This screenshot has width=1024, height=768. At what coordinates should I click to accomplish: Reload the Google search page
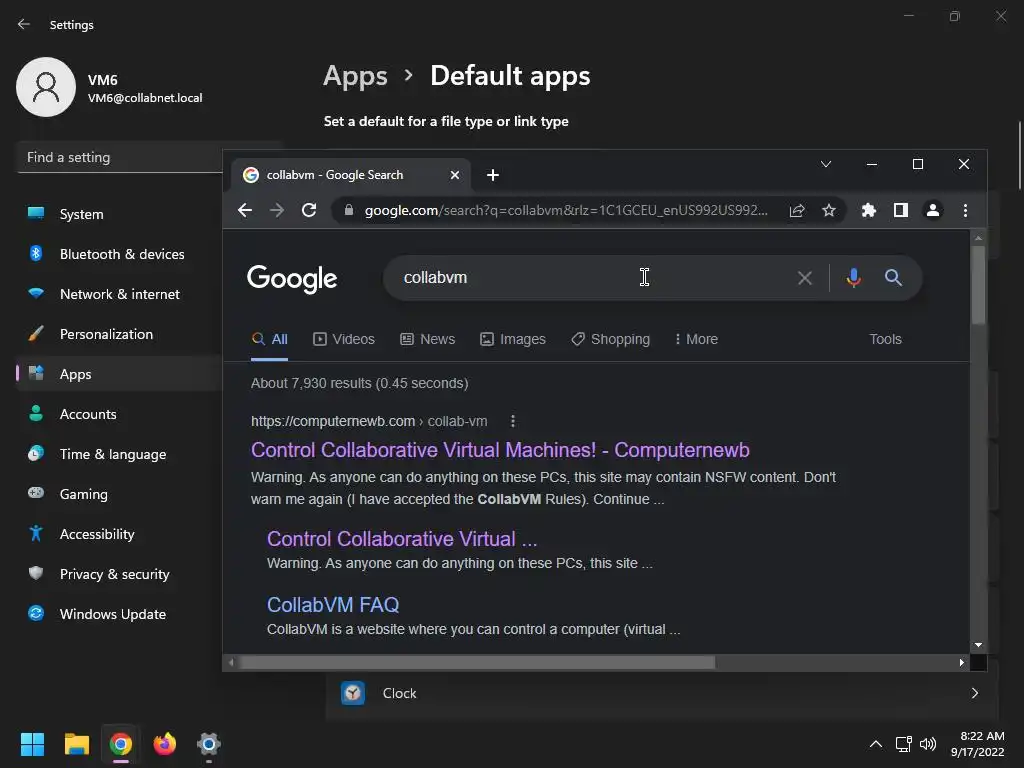tap(309, 210)
